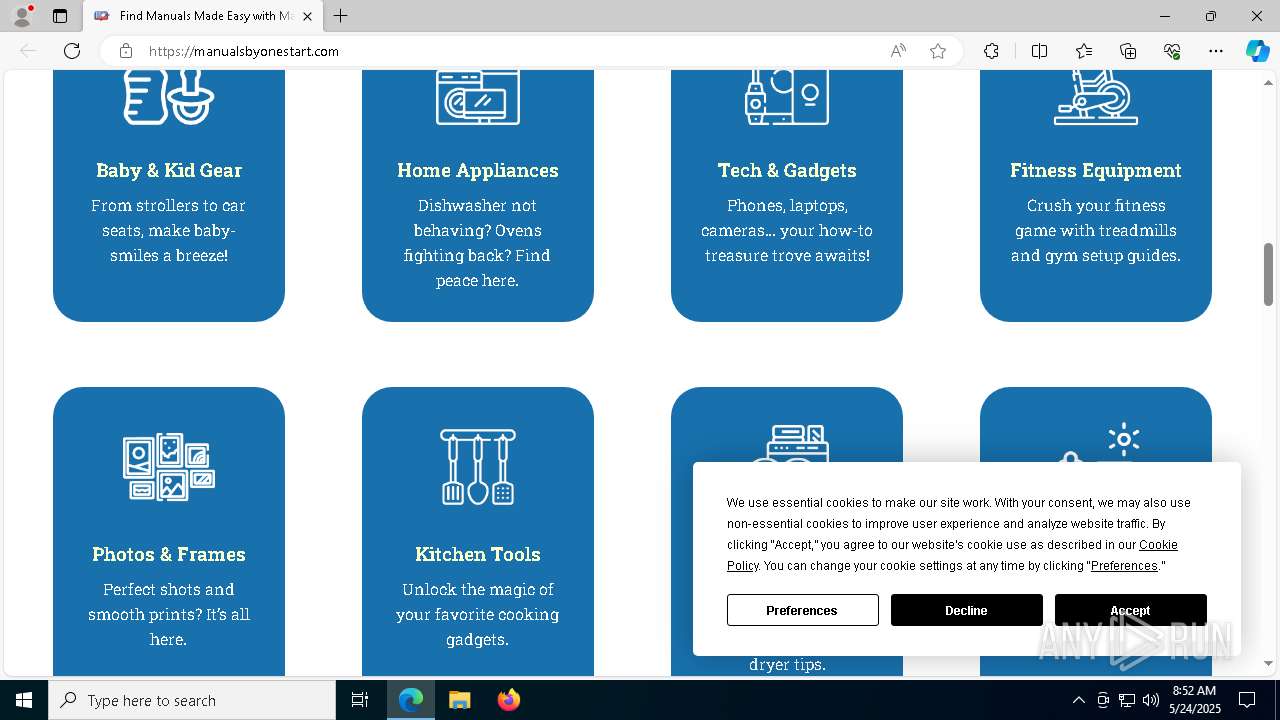This screenshot has height=720, width=1280.
Task: Open Baby & Kid Gear heading
Action: click(x=168, y=170)
